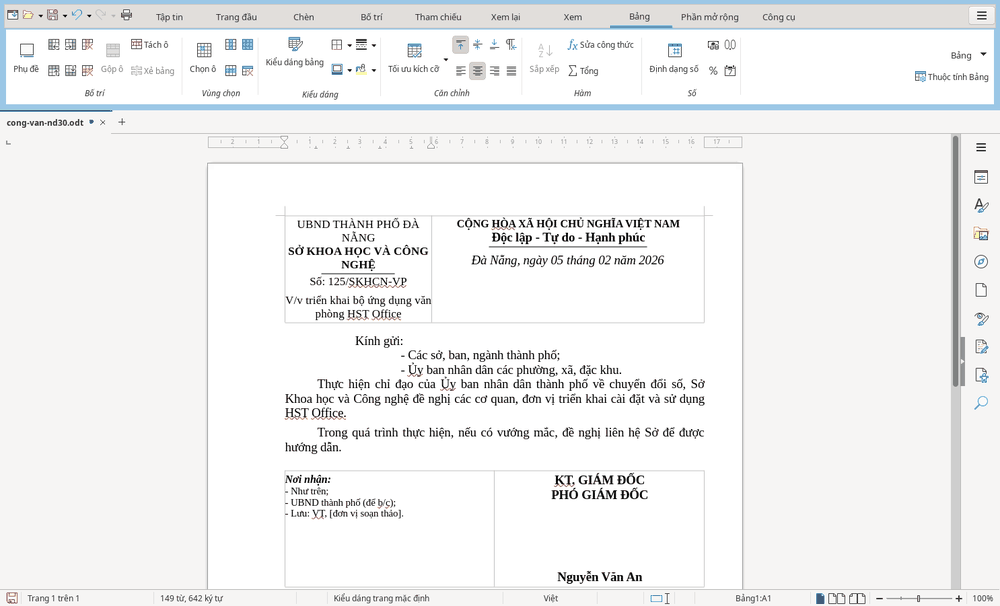Open sidebar Gallery panel icon
The height and width of the screenshot is (606, 1000).
click(x=981, y=233)
